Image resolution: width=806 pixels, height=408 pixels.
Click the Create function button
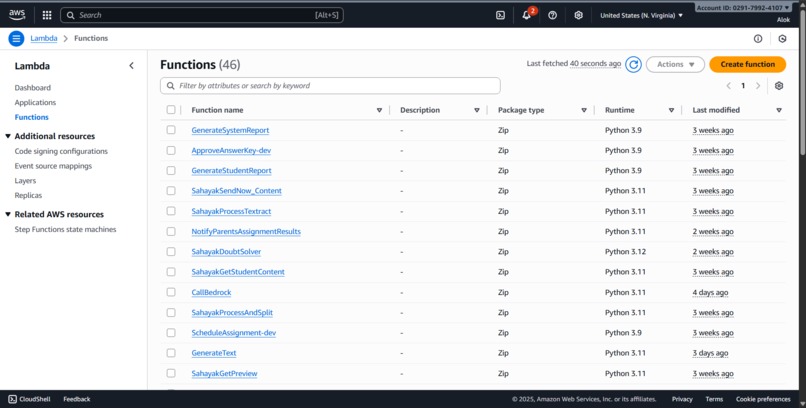(x=747, y=64)
